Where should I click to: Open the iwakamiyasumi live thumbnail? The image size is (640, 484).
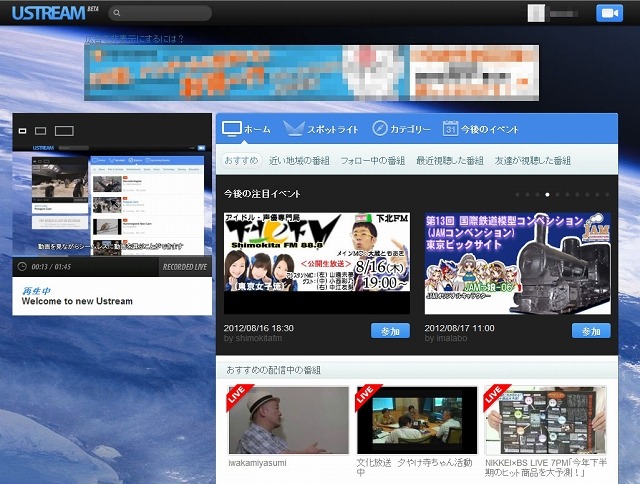tap(288, 420)
